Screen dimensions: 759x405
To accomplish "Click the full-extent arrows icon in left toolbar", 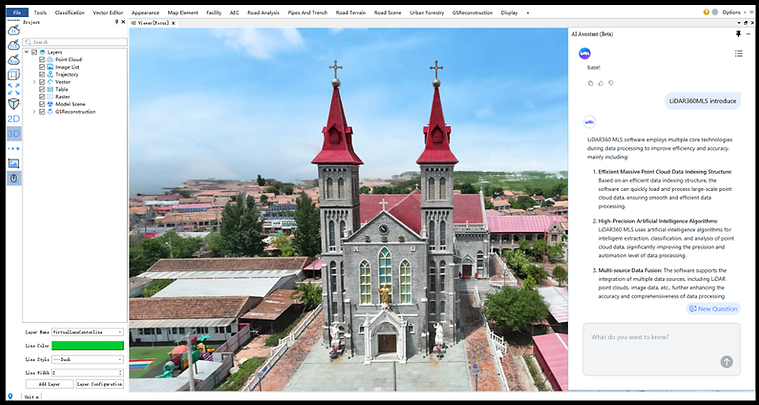I will (x=14, y=89).
